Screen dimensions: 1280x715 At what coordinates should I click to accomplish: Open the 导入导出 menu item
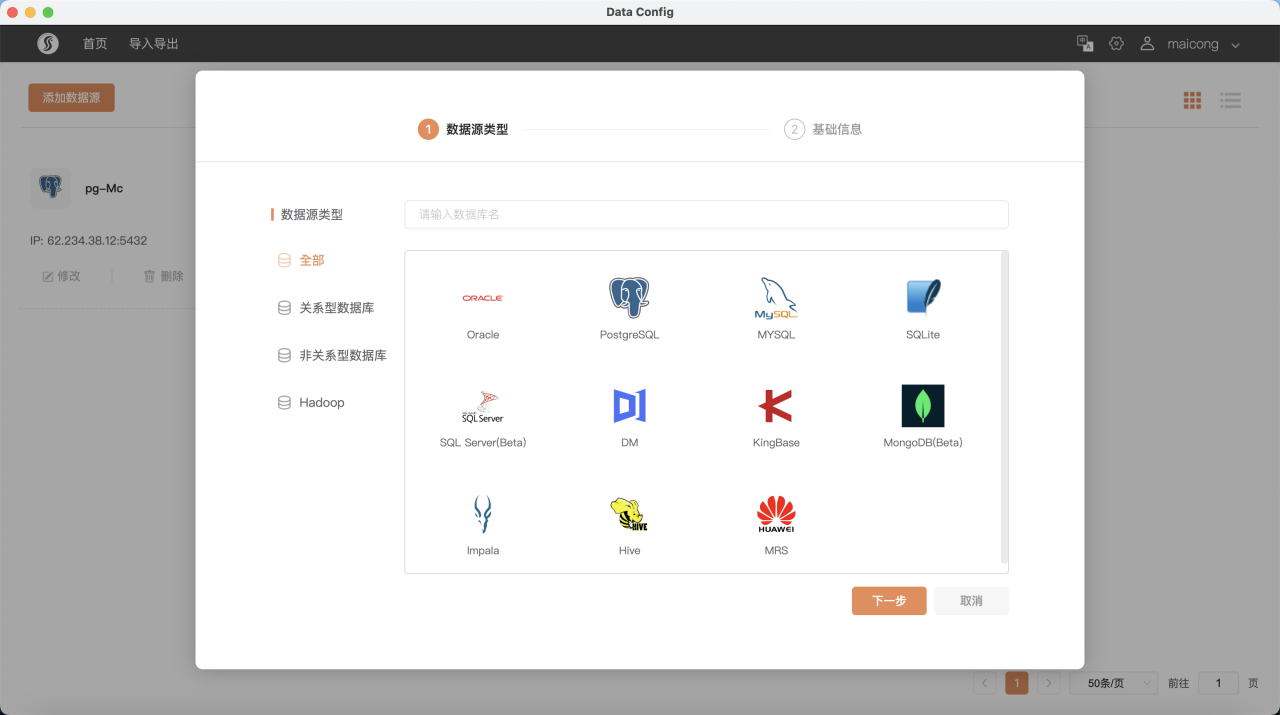(154, 44)
